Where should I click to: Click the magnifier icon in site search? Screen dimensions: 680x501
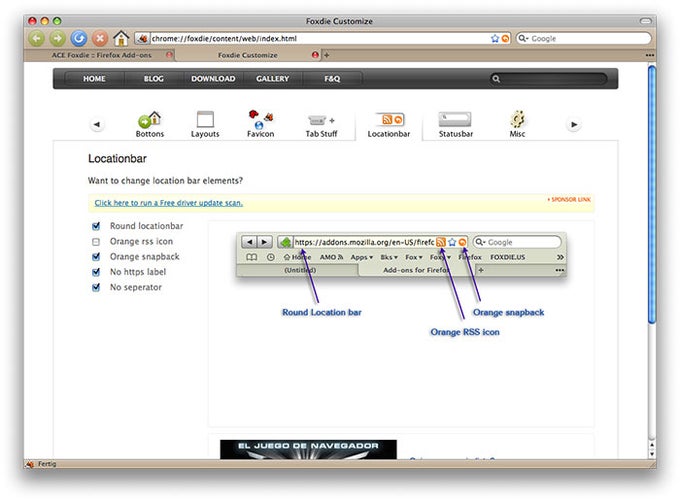pos(496,79)
